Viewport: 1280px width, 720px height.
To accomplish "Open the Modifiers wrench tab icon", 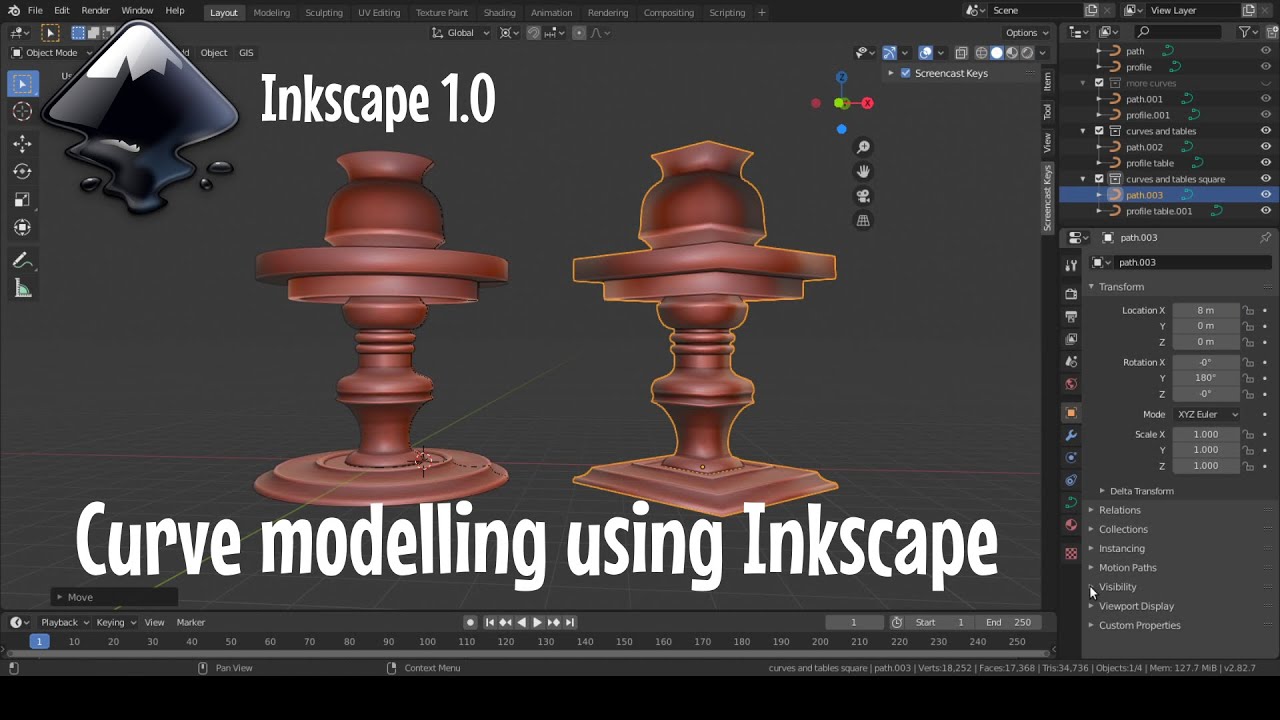I will (x=1071, y=435).
